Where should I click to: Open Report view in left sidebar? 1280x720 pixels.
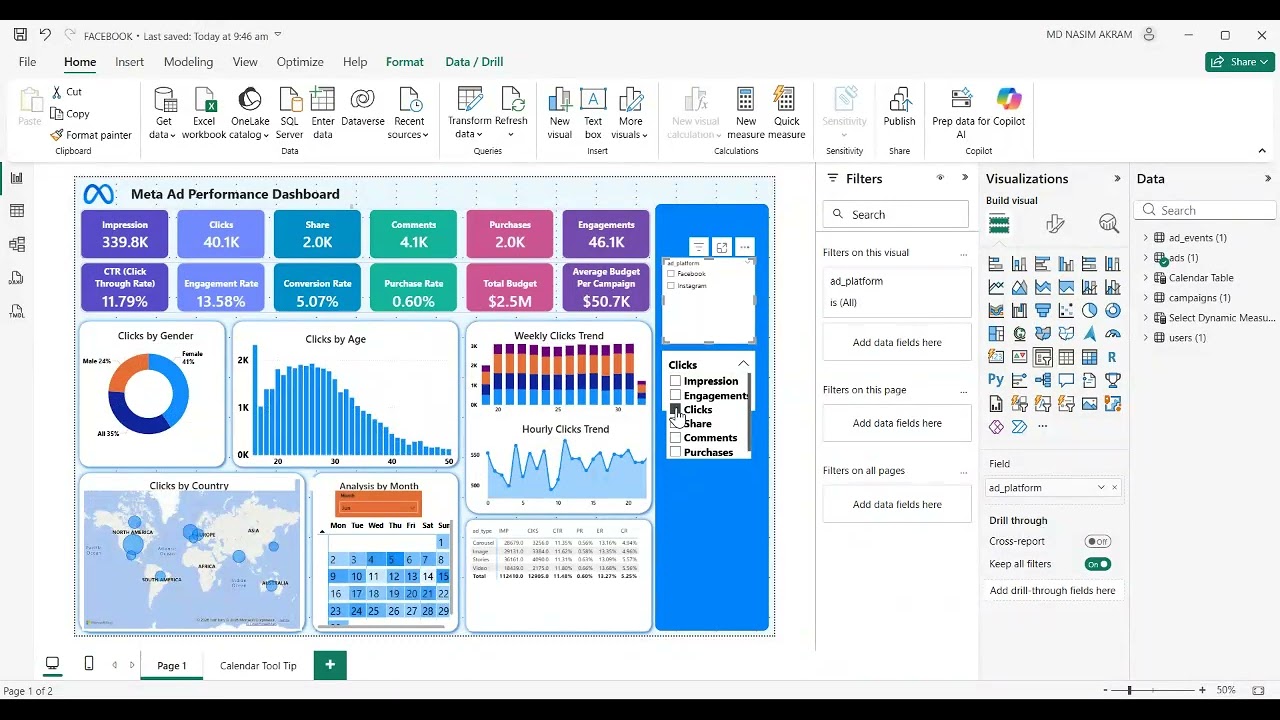point(16,178)
